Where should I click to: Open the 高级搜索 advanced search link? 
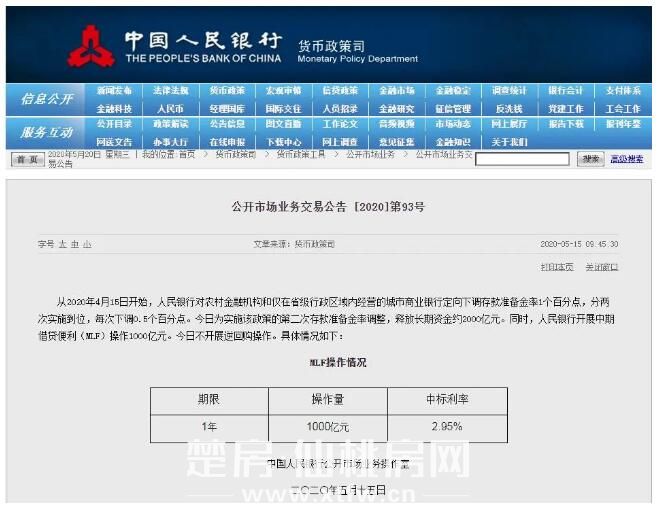(627, 159)
